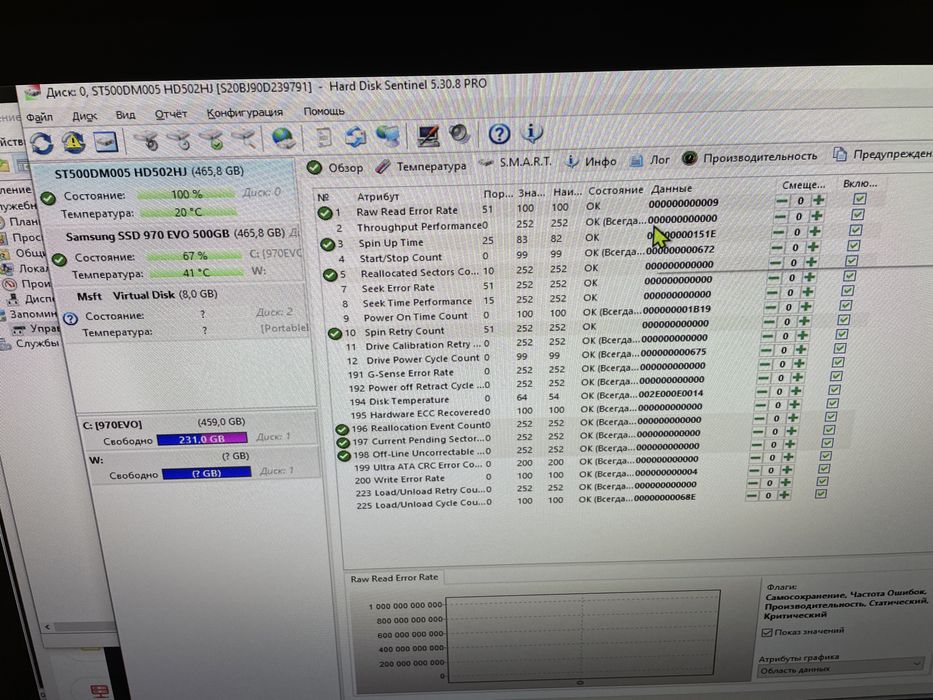Click green check icon of Raw Read Error Rate
Screen dimensions: 933x700
tap(324, 212)
